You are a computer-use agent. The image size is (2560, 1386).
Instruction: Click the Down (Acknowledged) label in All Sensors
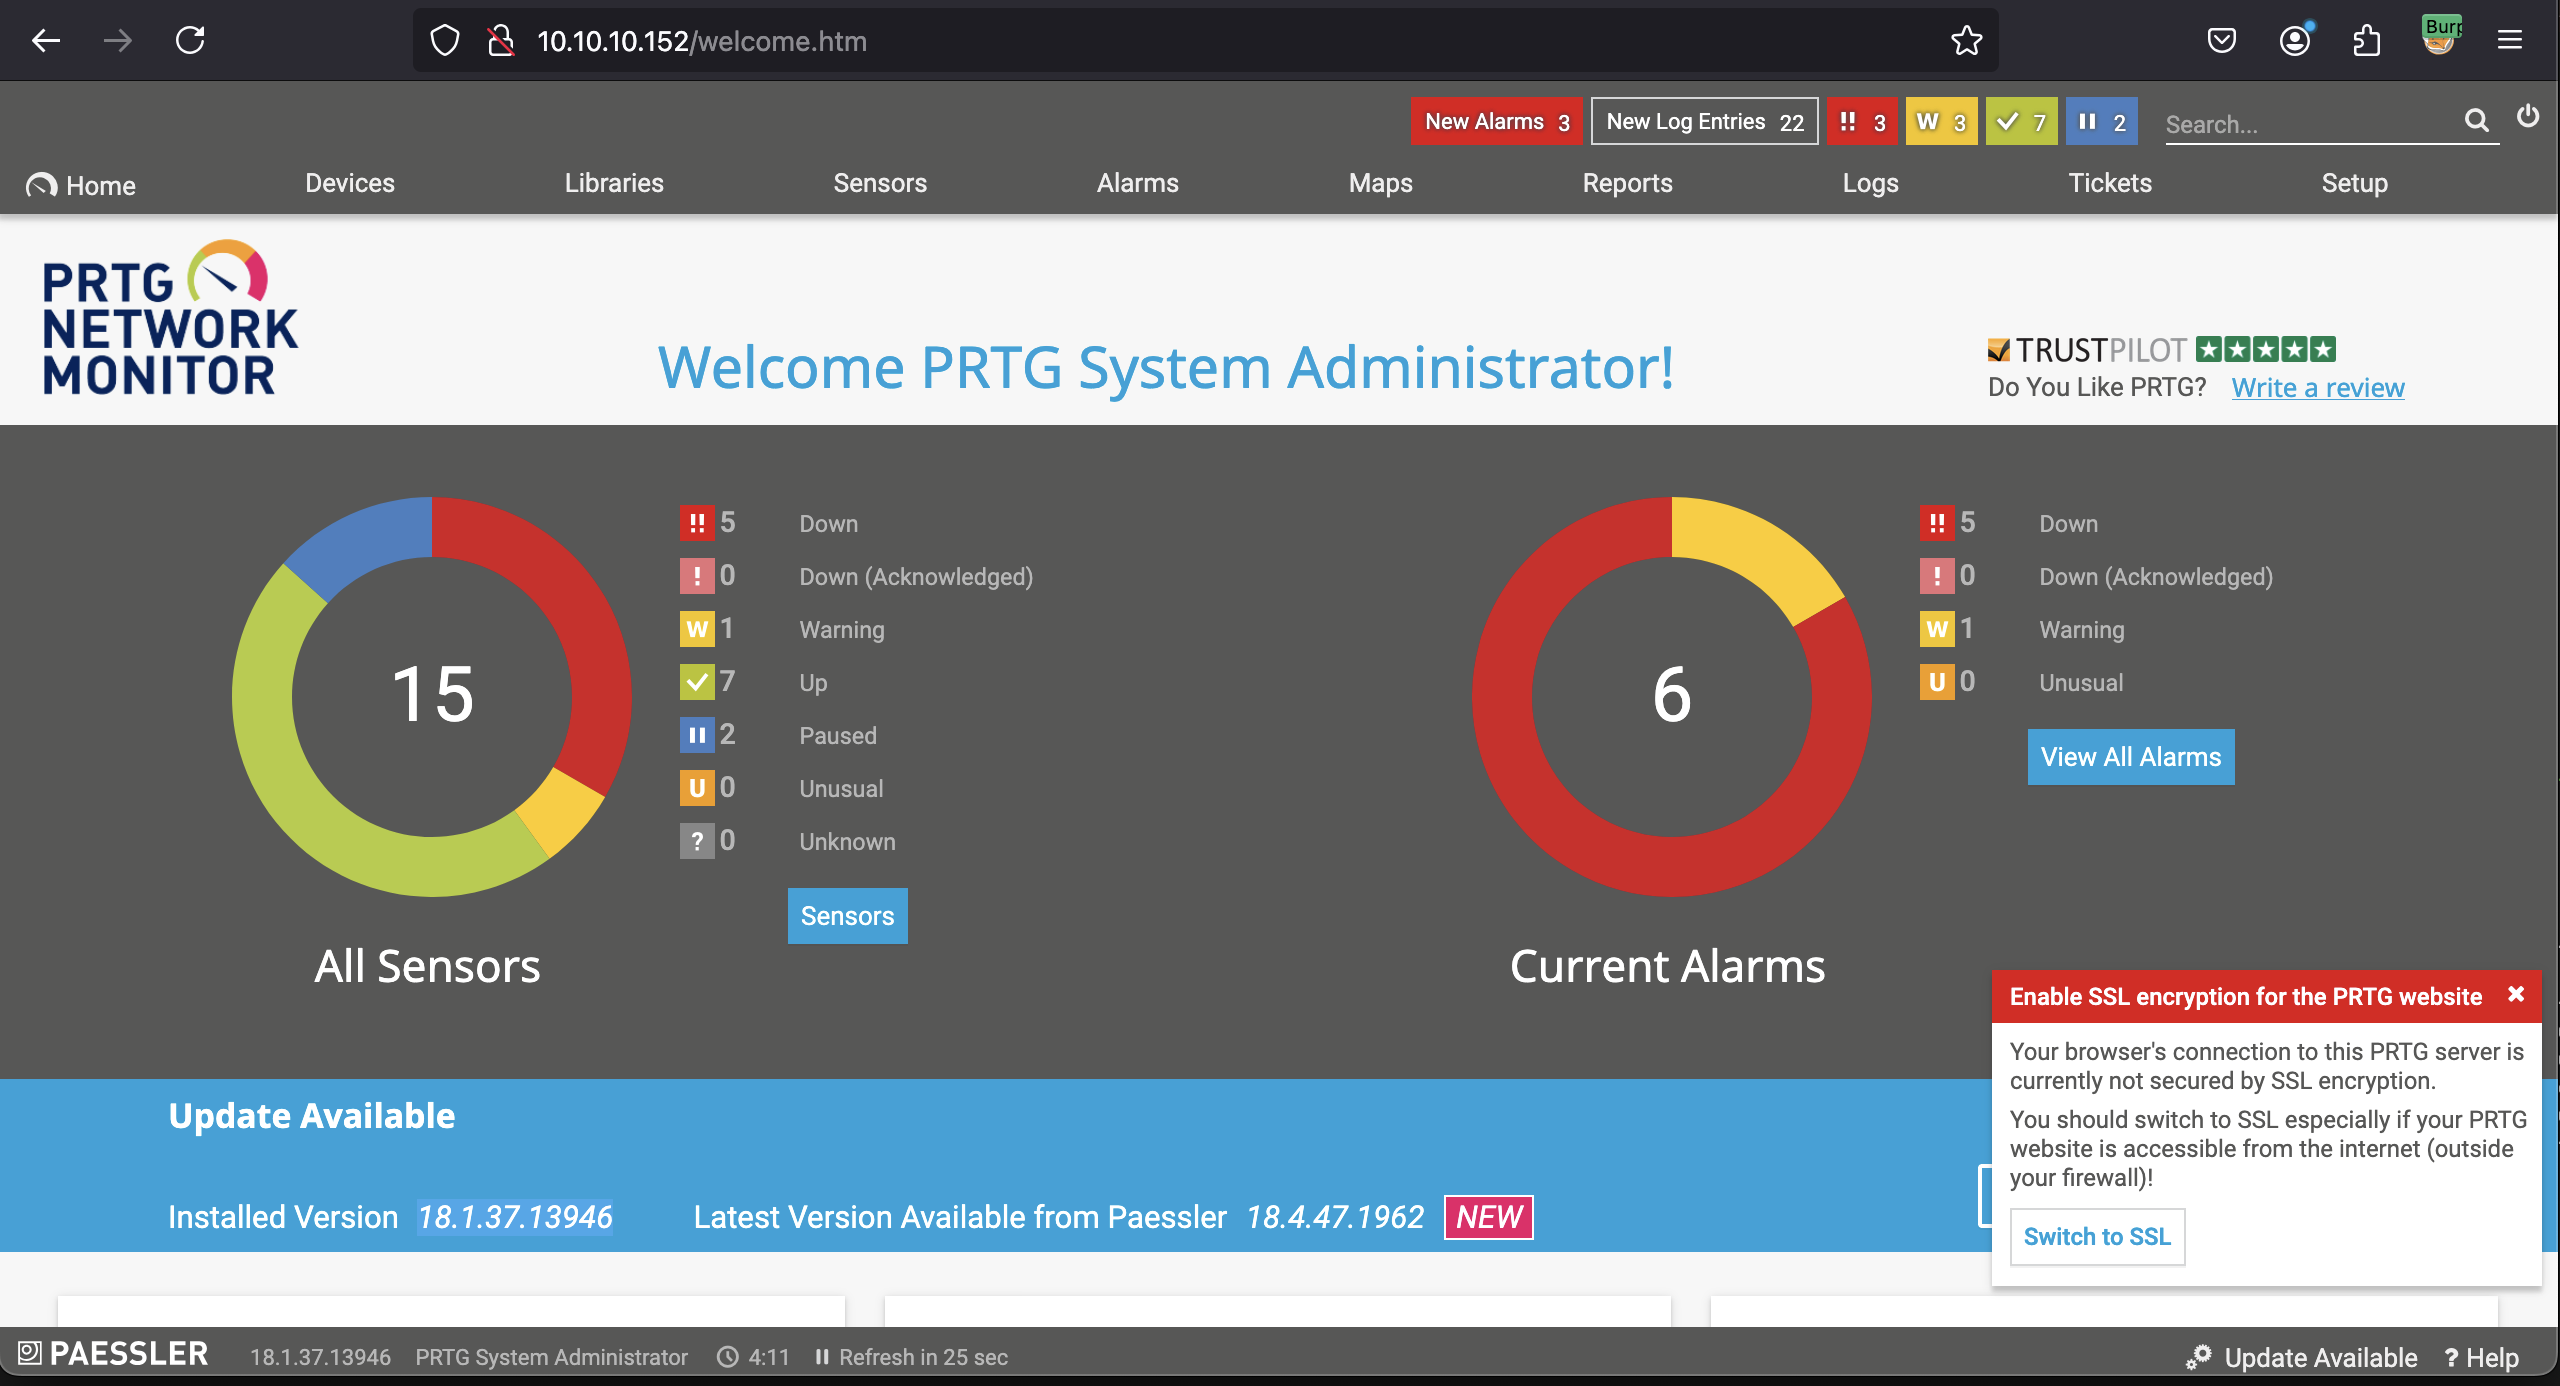[916, 577]
